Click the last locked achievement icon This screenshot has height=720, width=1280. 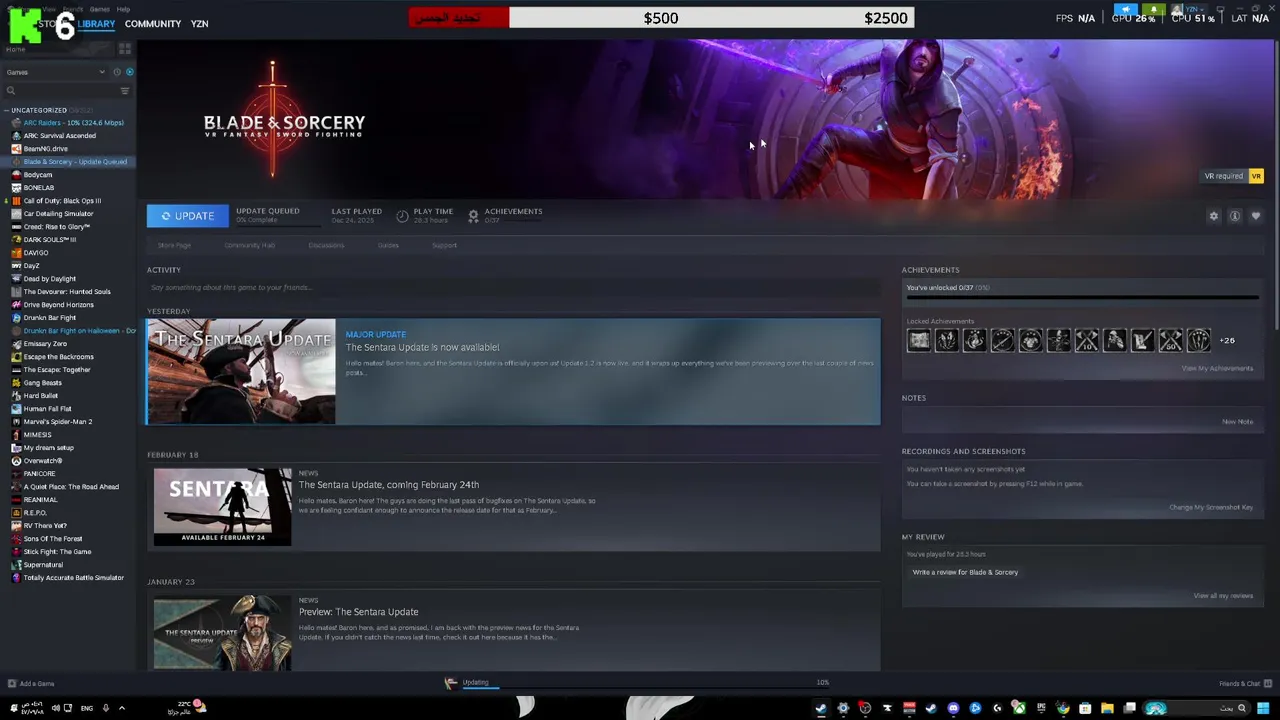1198,341
